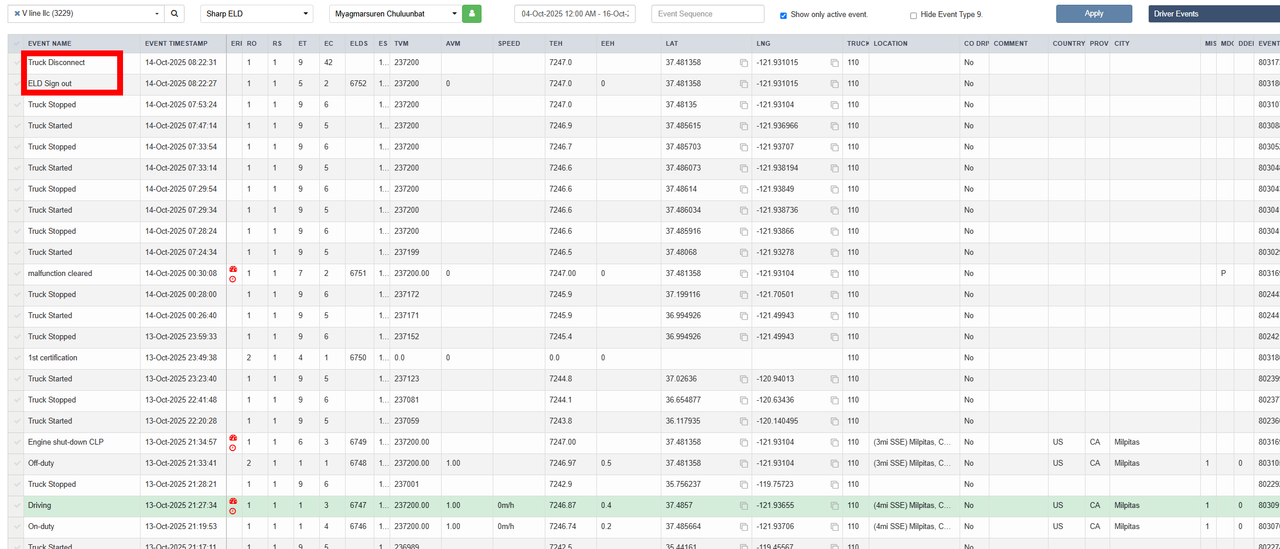Click EC value 42 in Truck Disconnect row
The image size is (1280, 549).
(328, 63)
